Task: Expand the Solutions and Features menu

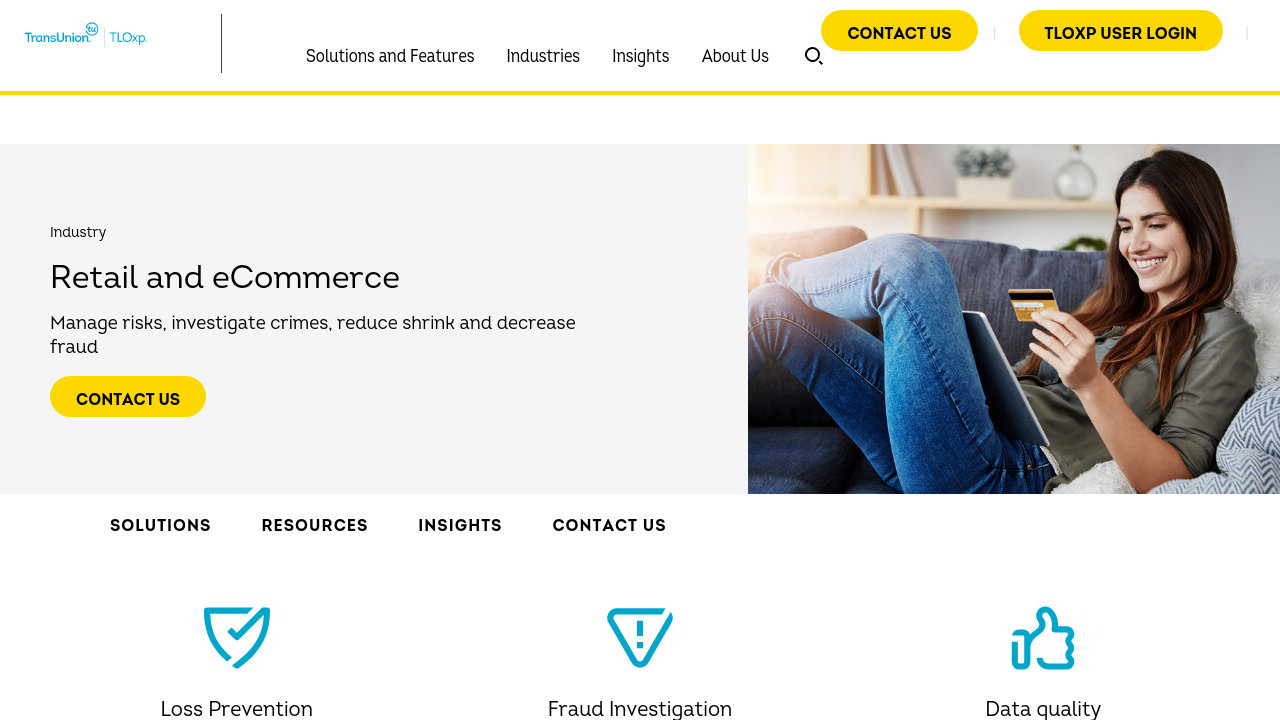Action: pos(390,56)
